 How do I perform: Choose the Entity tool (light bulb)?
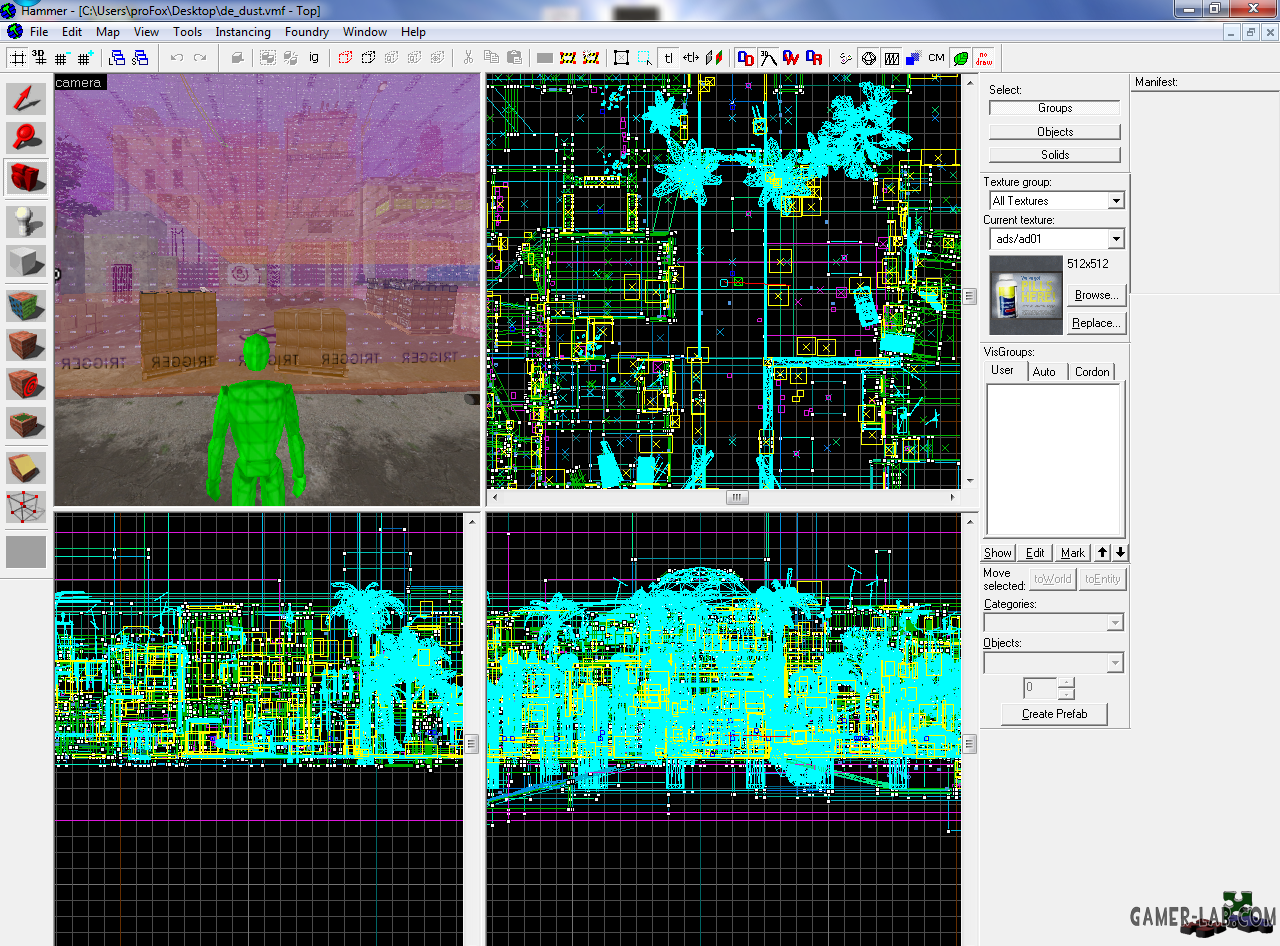26,221
